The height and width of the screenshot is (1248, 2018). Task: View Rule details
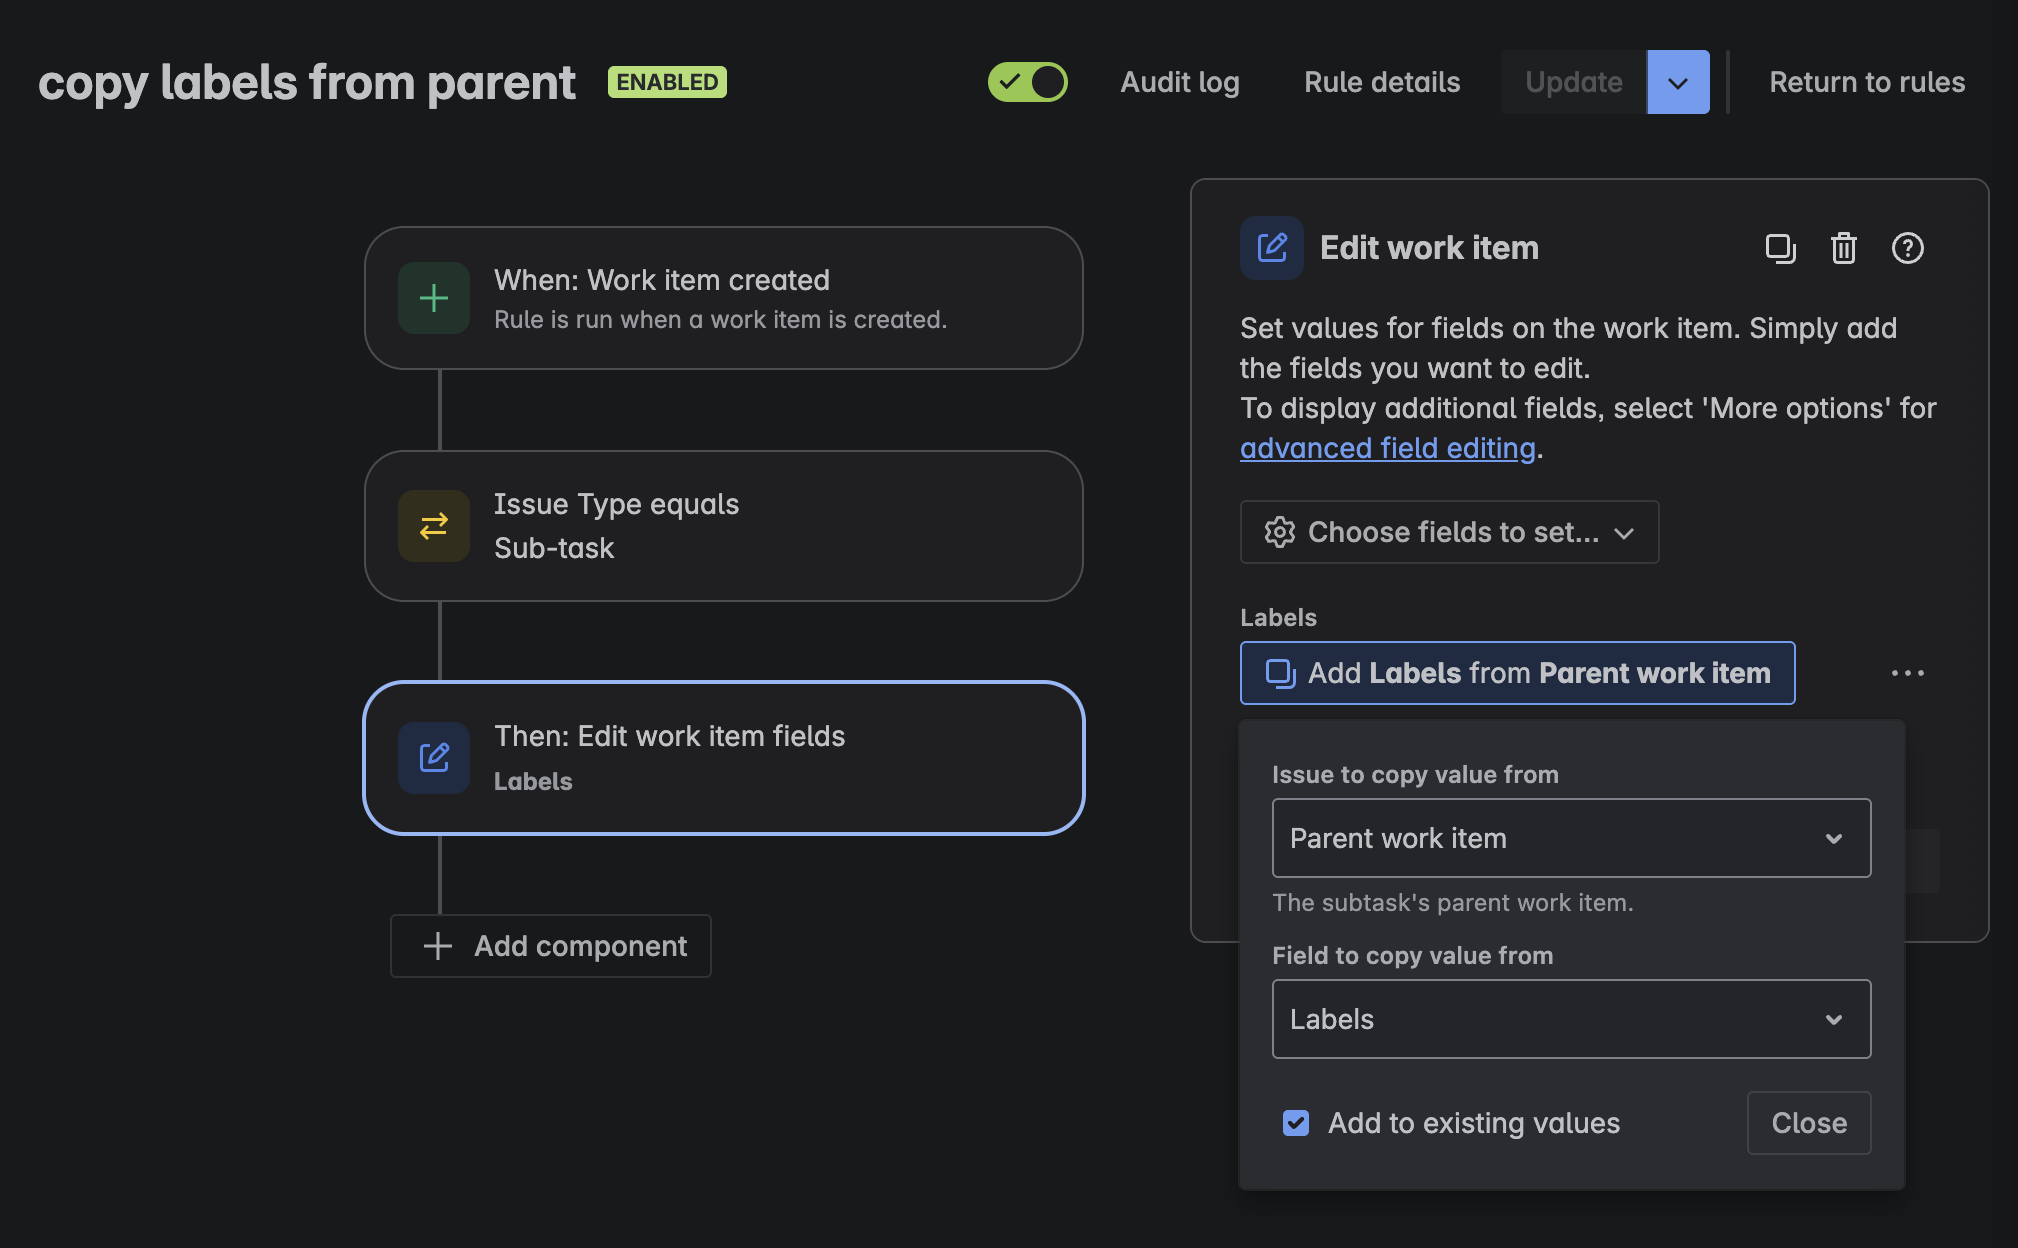tap(1382, 82)
